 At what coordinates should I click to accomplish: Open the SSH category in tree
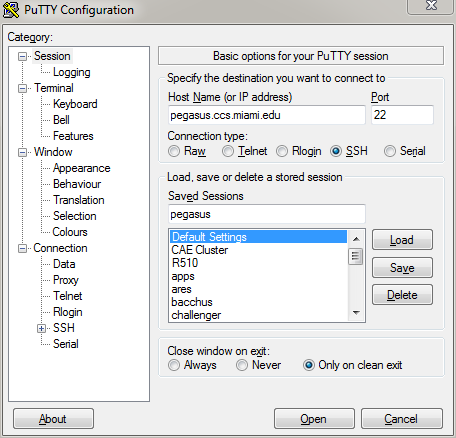pos(64,328)
